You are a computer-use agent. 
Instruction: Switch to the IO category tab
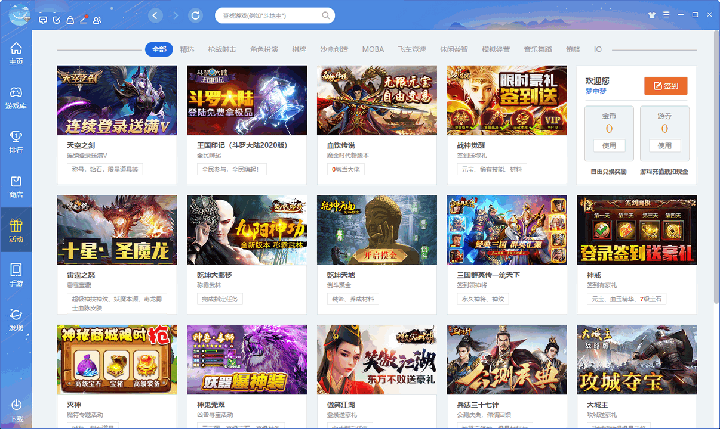coord(597,49)
